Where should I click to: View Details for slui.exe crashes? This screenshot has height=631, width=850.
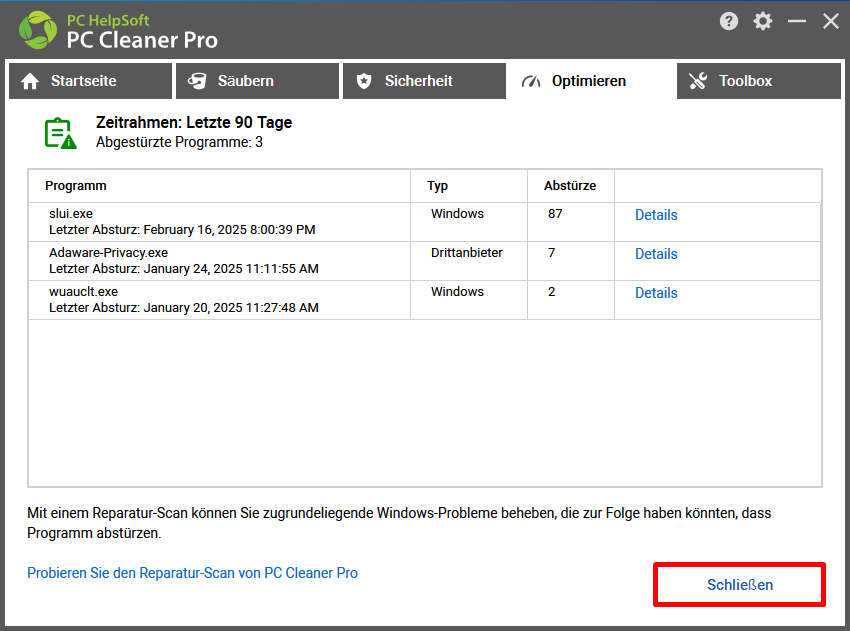pyautogui.click(x=656, y=215)
